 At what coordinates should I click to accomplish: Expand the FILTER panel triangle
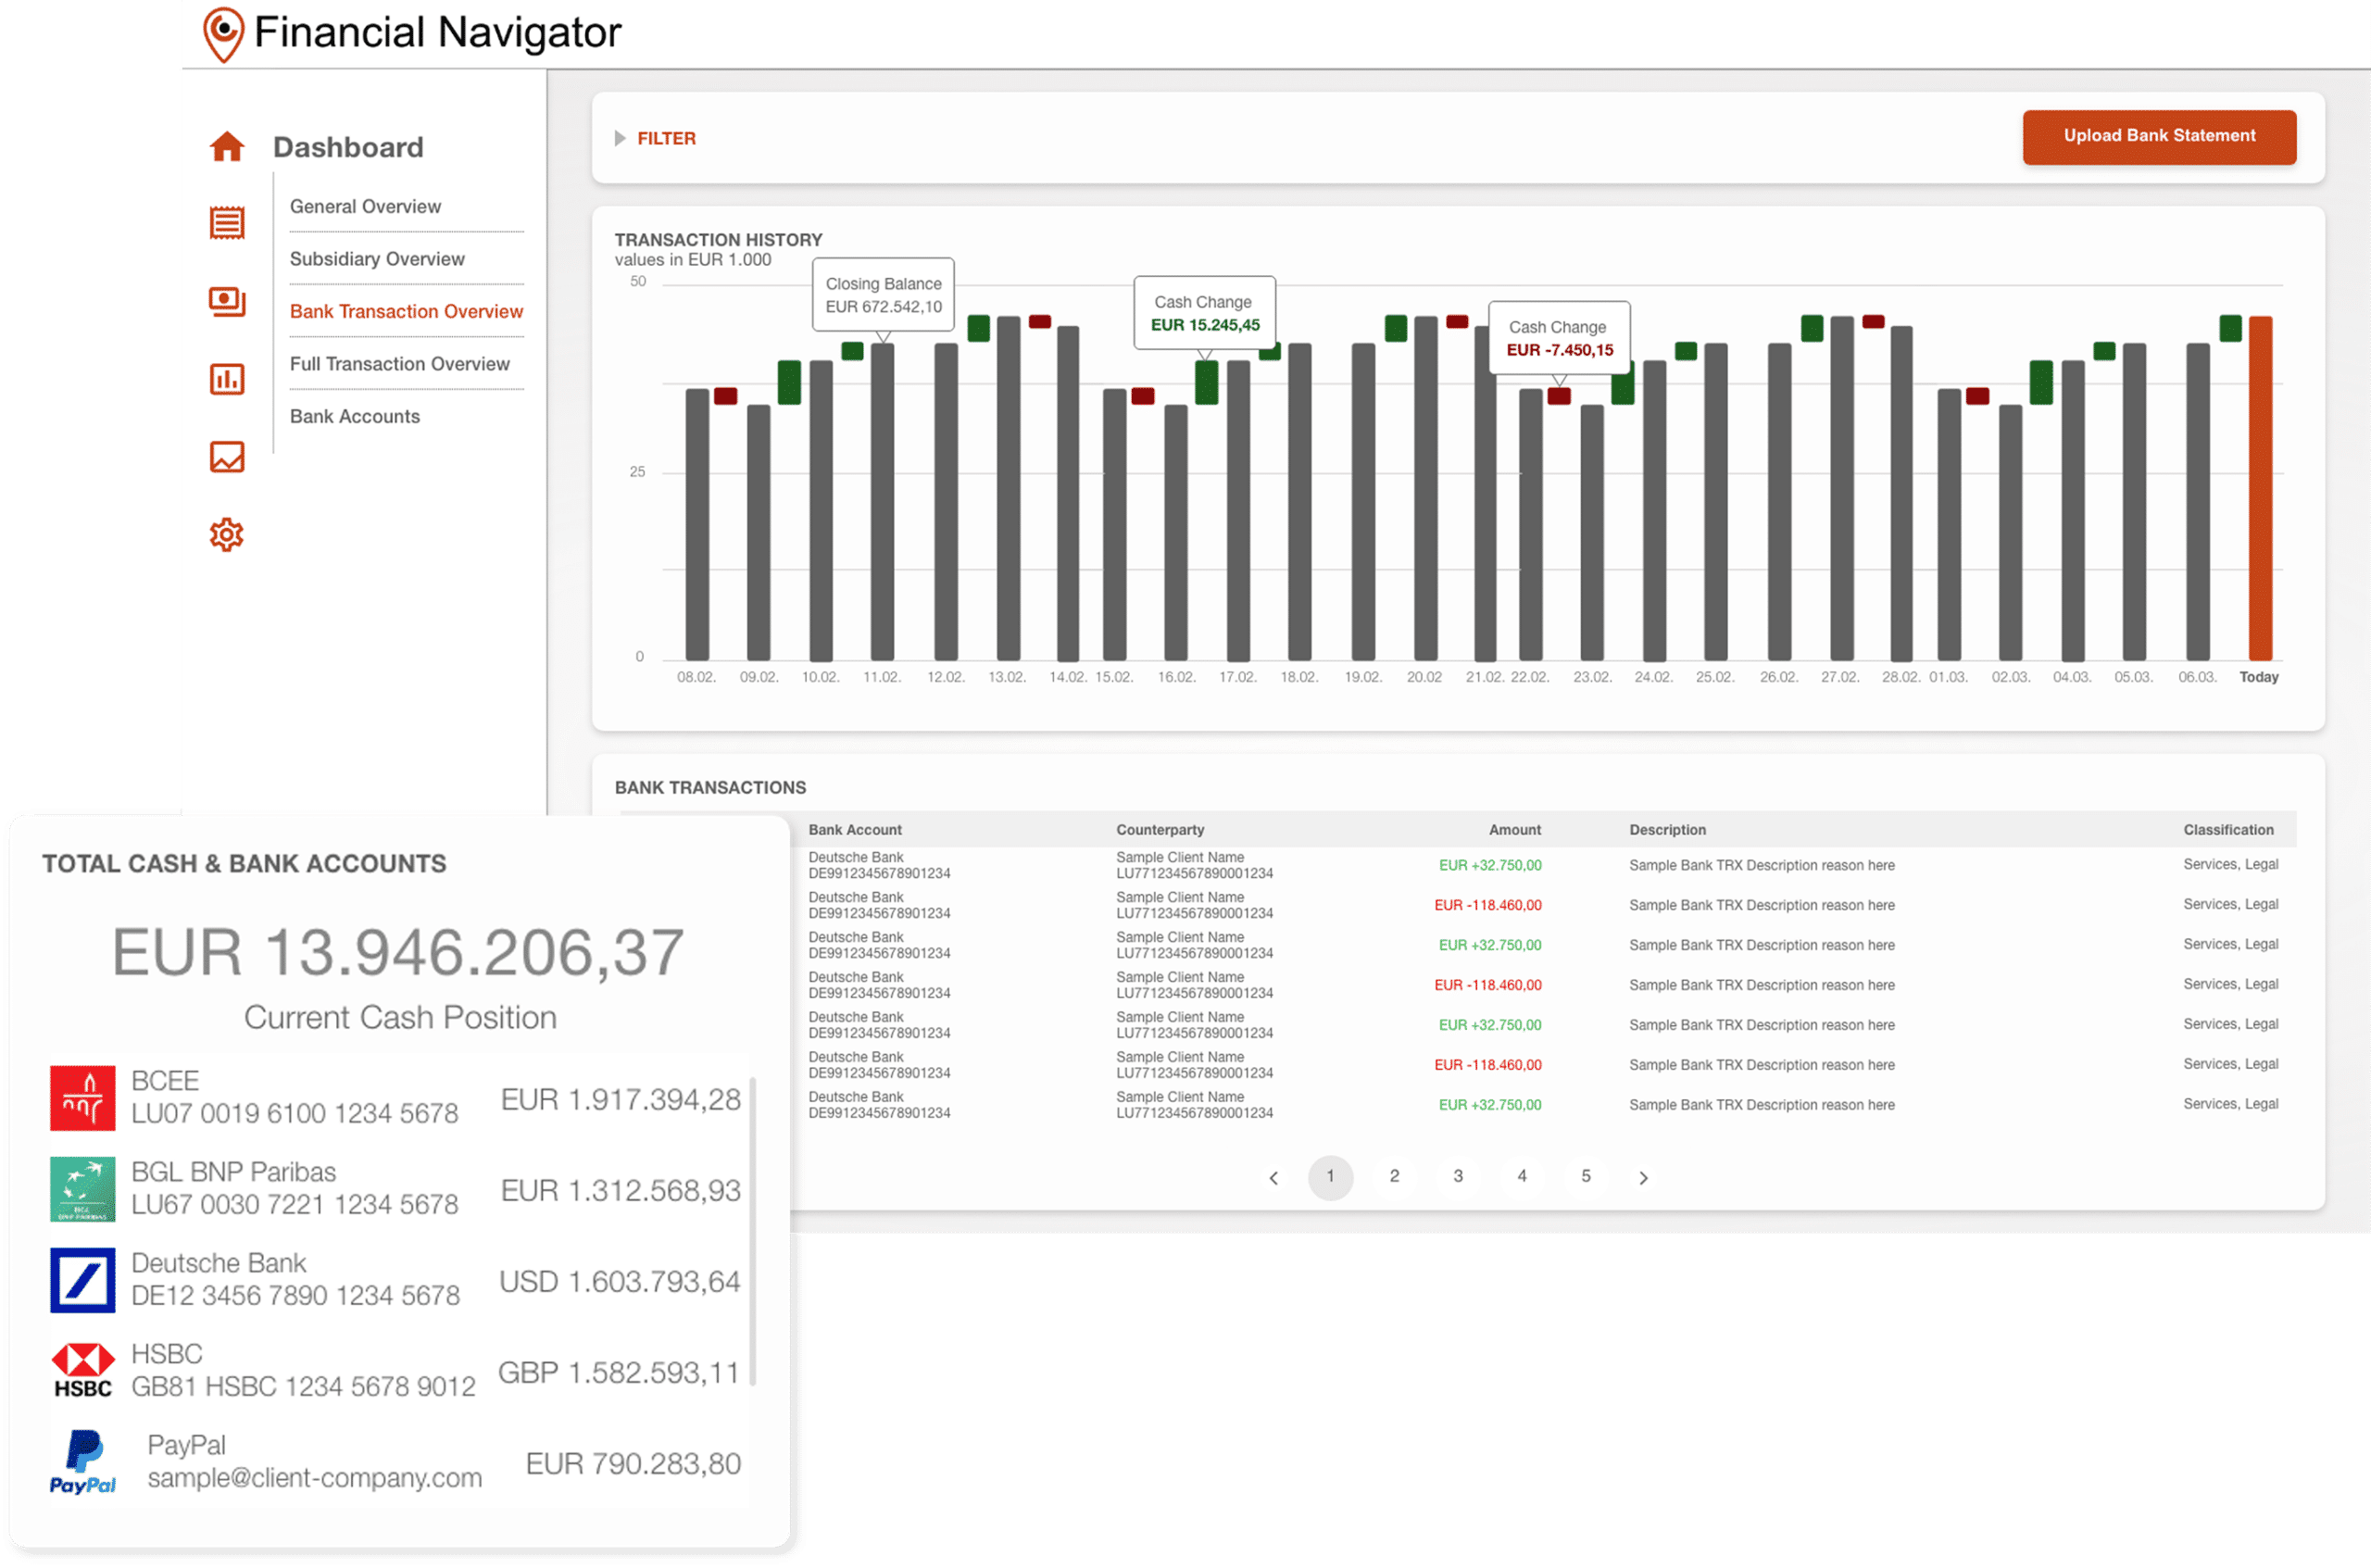[620, 138]
